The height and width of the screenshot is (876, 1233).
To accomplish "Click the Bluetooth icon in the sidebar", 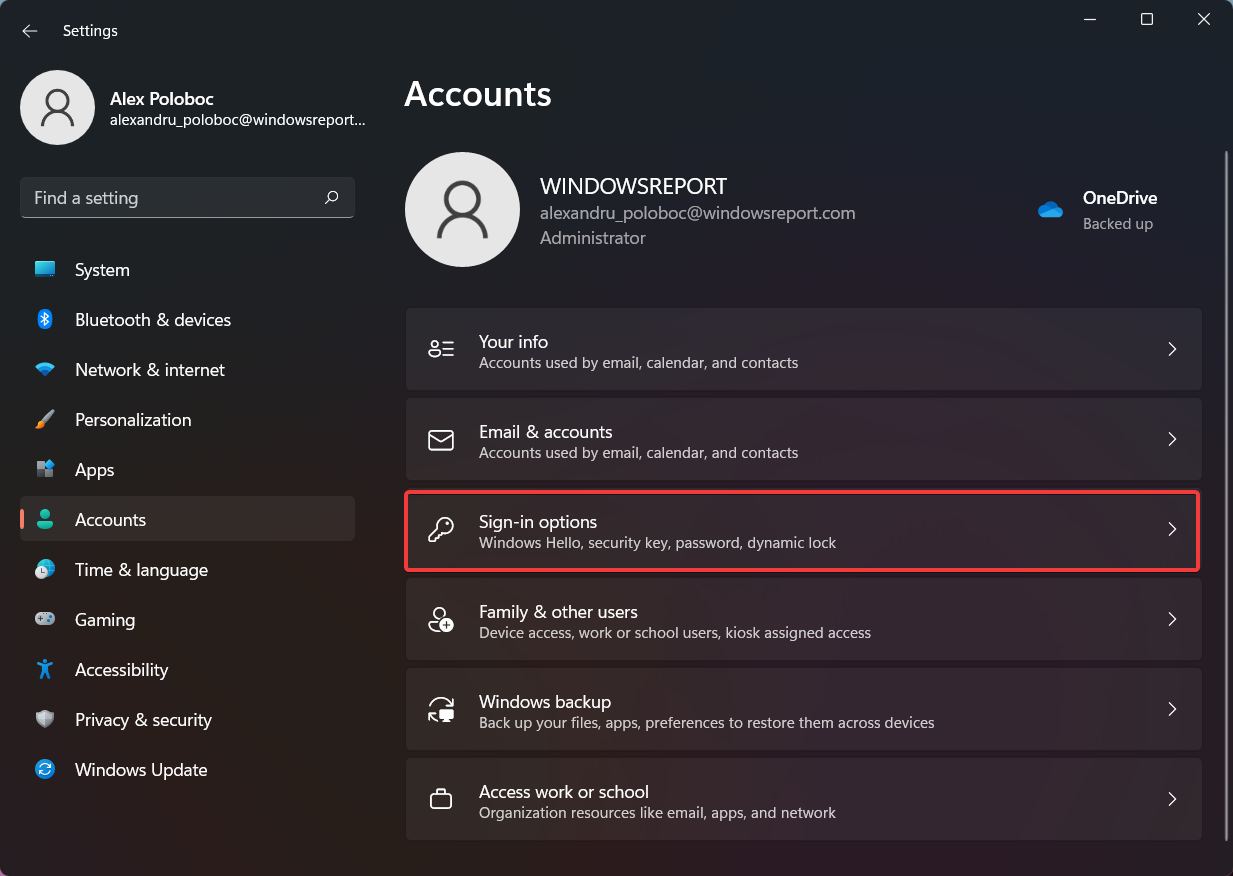I will click(45, 319).
